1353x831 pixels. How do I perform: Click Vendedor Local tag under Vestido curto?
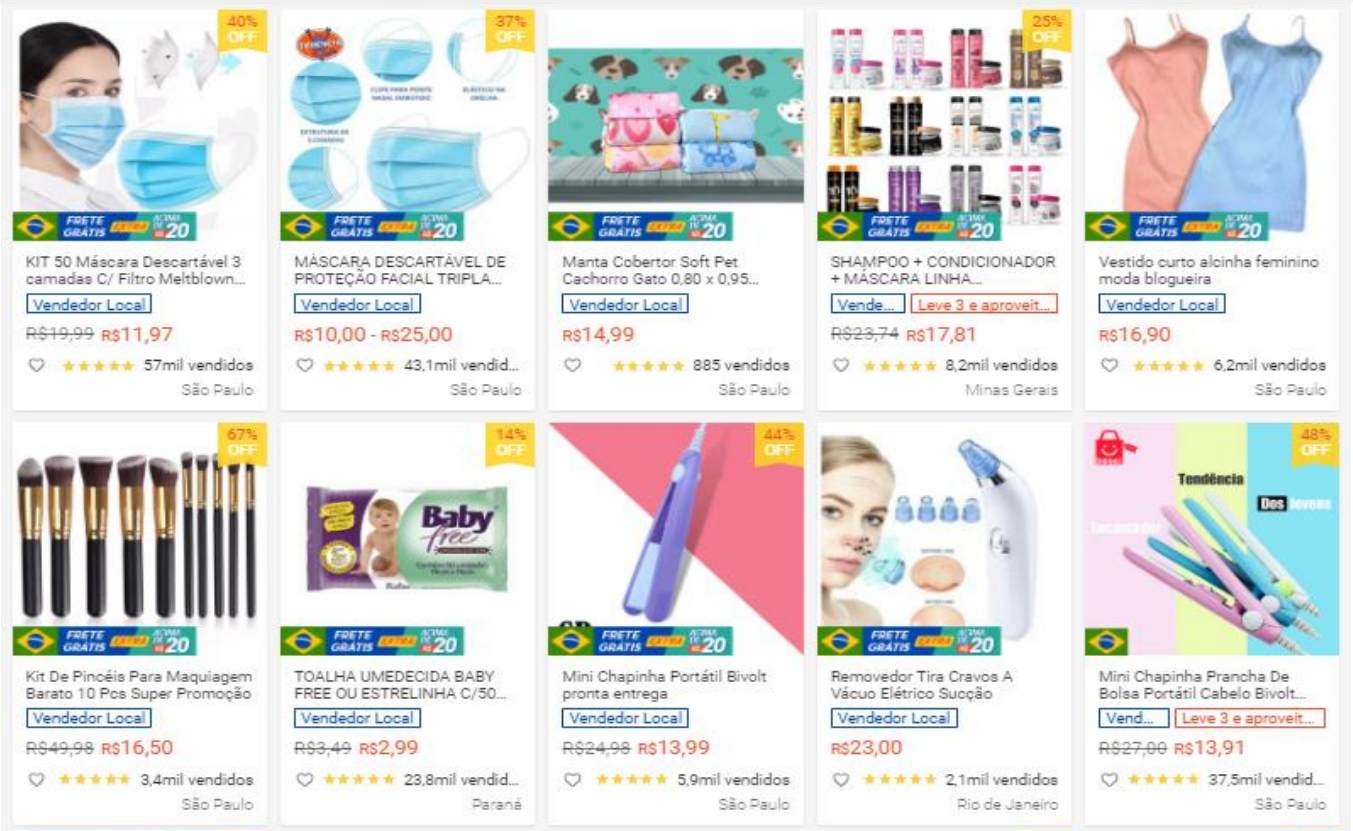click(x=1162, y=304)
